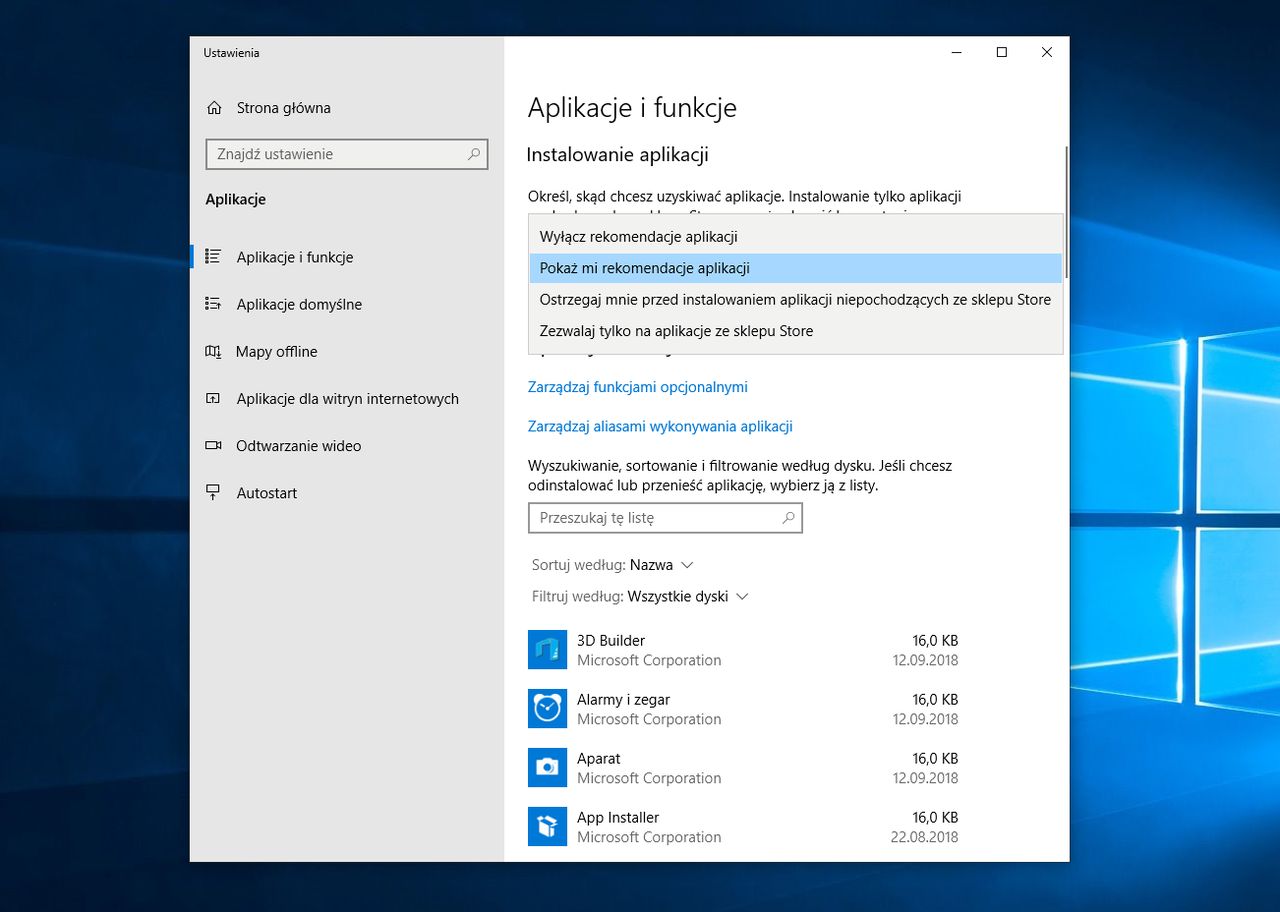Click the Mapy offline map icon
This screenshot has width=1280, height=912.
click(213, 352)
